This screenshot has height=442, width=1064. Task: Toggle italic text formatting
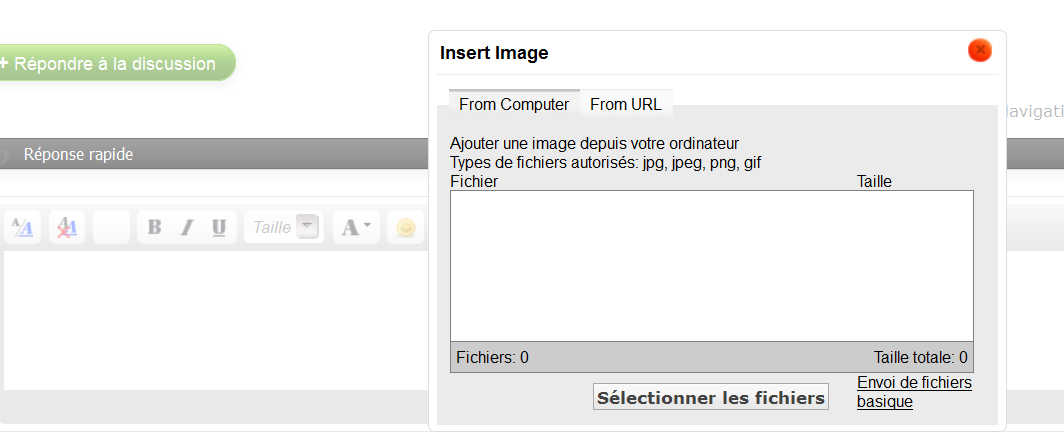(186, 228)
